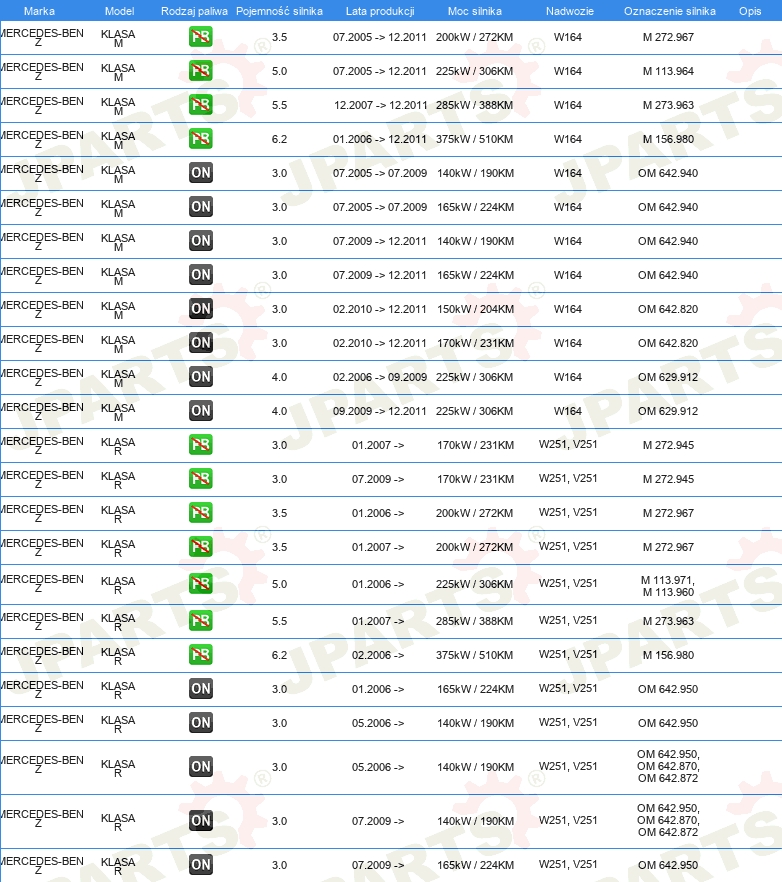
Task: Click diesel ON icon in 09.2009 -> 12.2011 row
Action: pos(201,411)
